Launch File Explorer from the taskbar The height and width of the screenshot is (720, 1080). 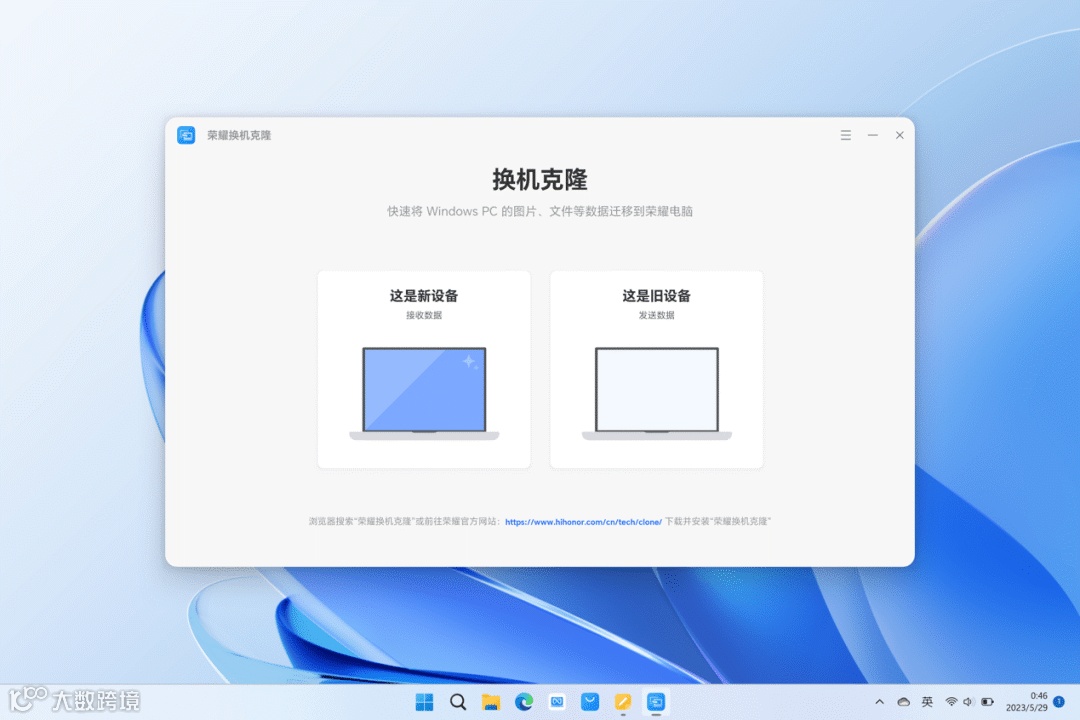point(490,702)
